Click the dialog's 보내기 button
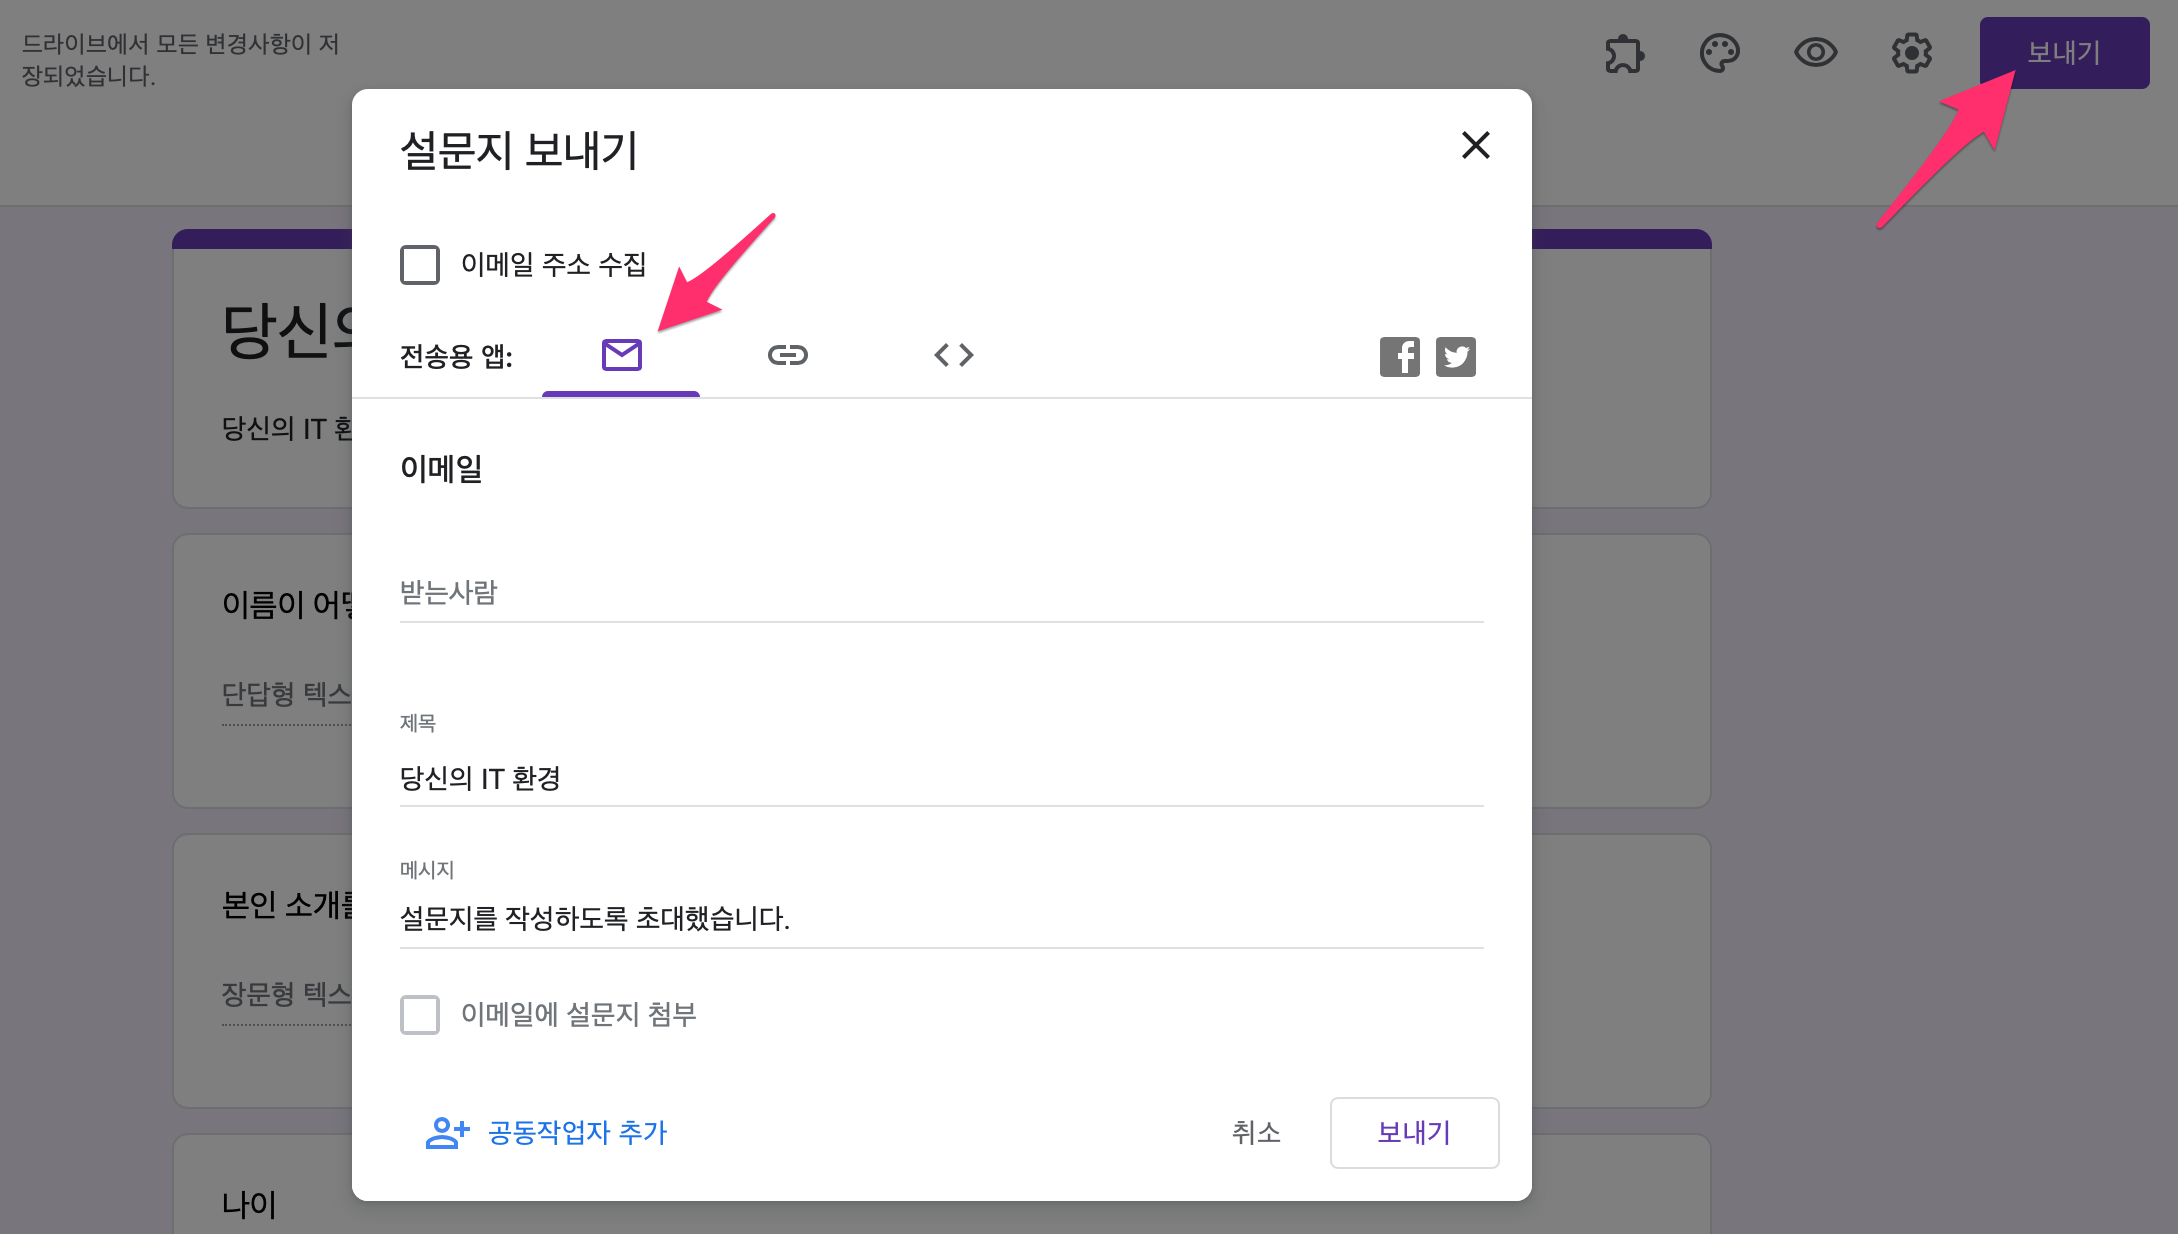The width and height of the screenshot is (2178, 1234). [1413, 1132]
